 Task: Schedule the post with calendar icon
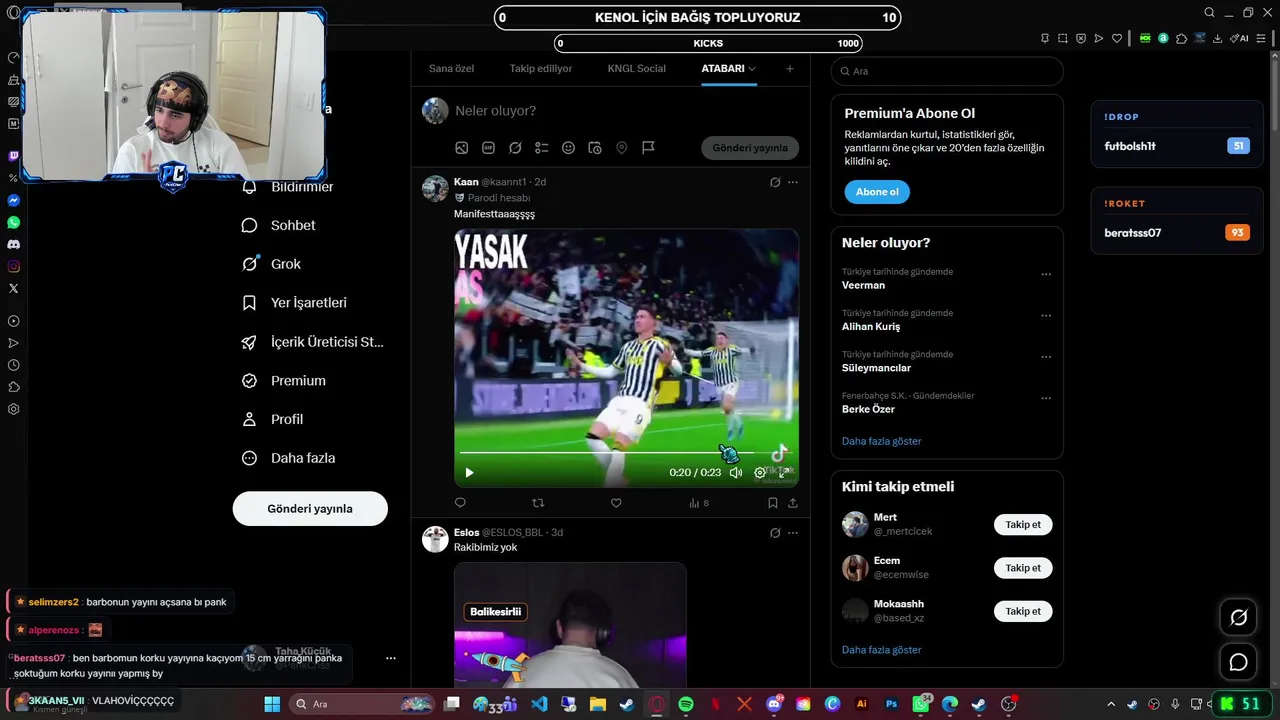pyautogui.click(x=595, y=148)
